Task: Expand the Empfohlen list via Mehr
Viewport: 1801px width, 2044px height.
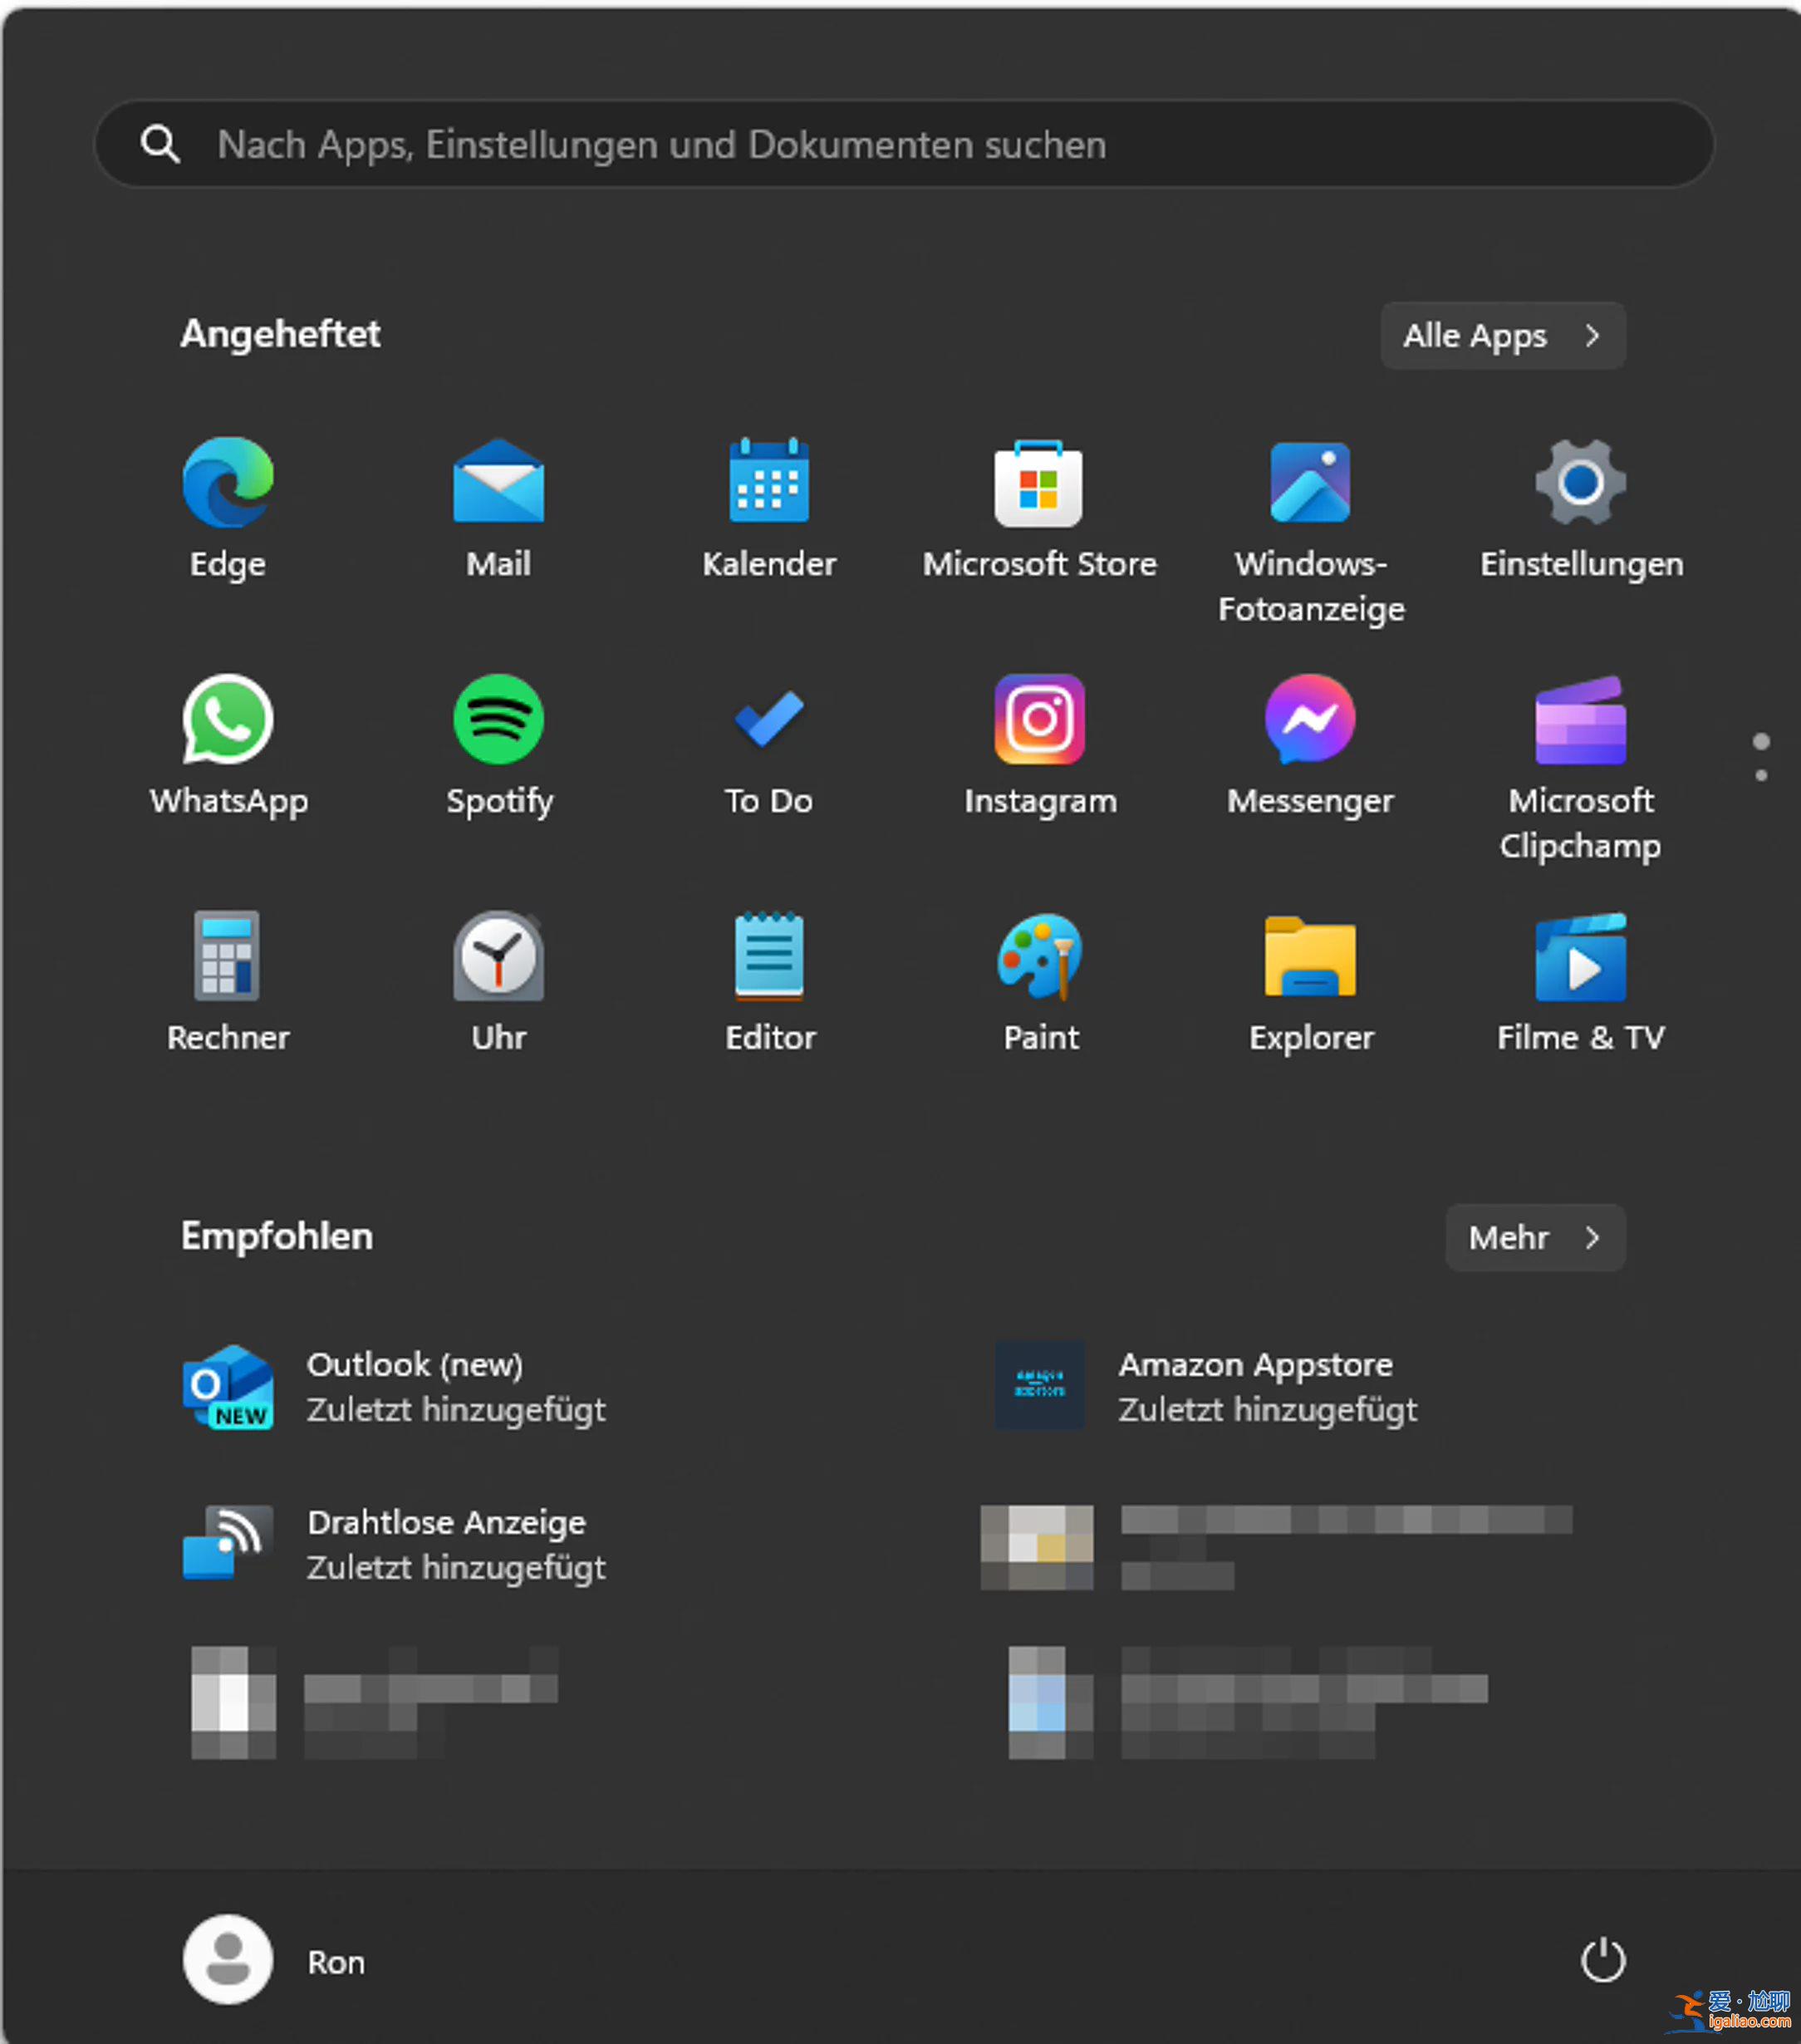Action: [x=1535, y=1238]
